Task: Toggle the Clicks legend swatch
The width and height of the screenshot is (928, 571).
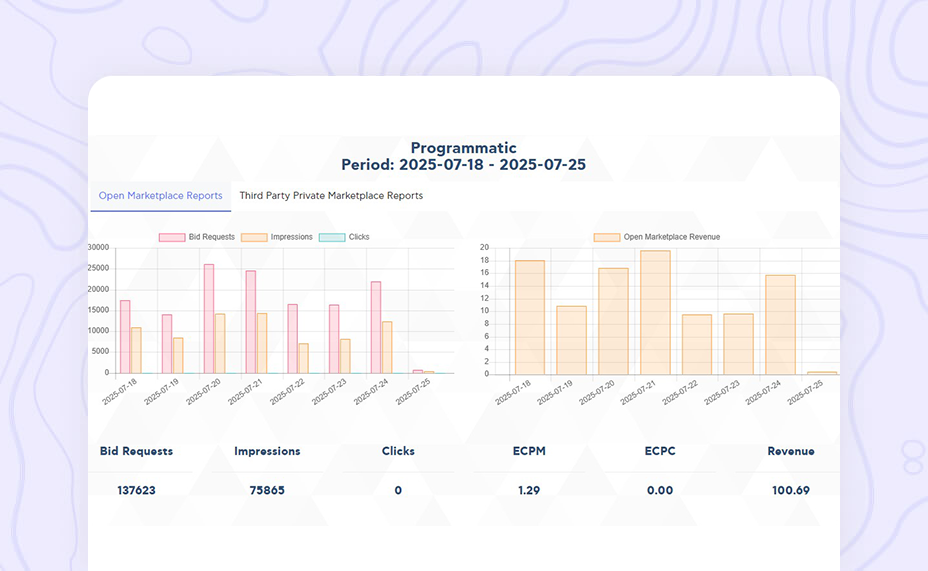Action: pyautogui.click(x=331, y=237)
